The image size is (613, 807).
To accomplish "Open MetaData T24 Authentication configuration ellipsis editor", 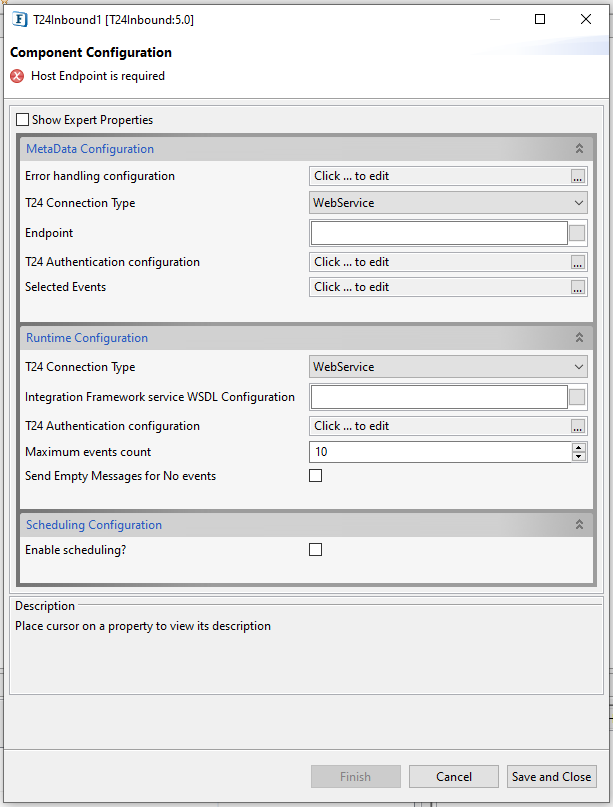I will click(577, 262).
